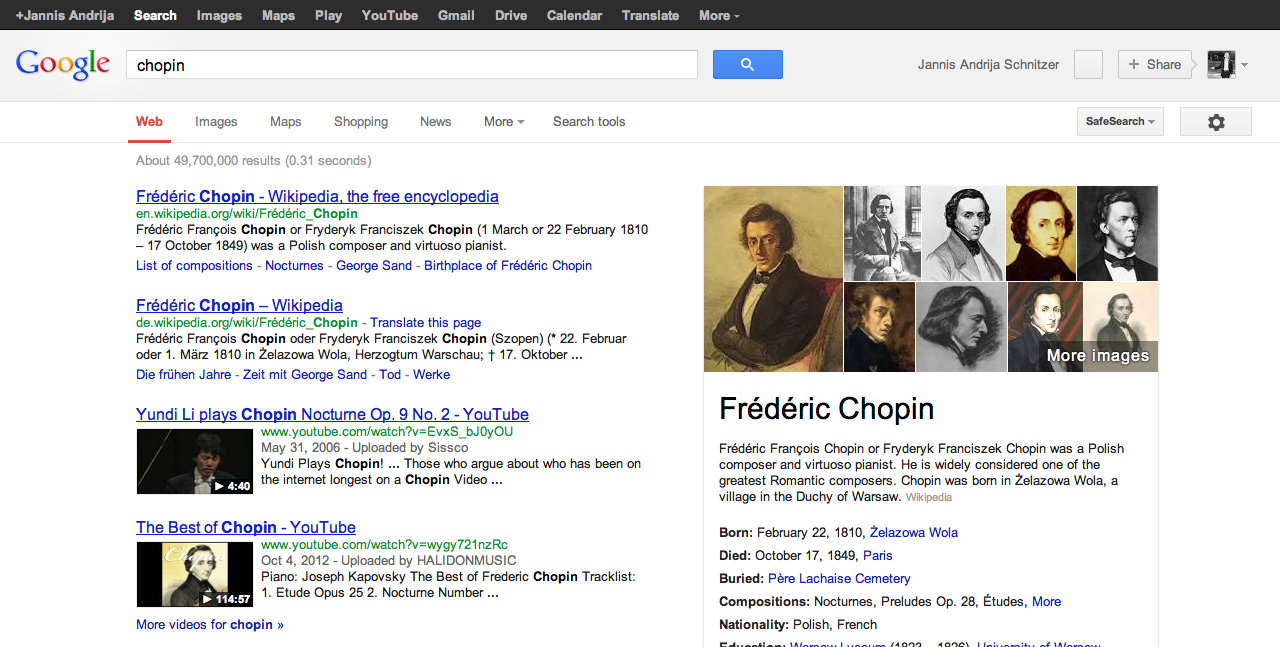Open Yundi Li plays Chopin Nocturne result
Image resolution: width=1280 pixels, height=647 pixels.
(332, 414)
